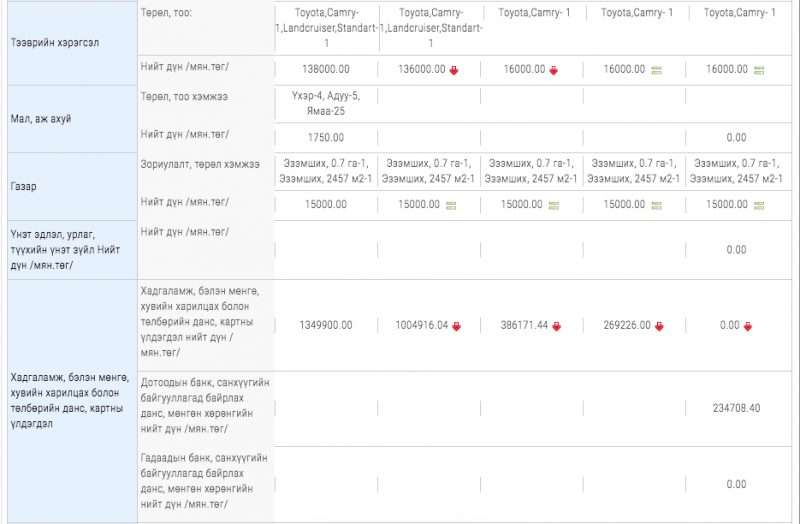
Task: Click the Газар category label
Action: click(25, 187)
